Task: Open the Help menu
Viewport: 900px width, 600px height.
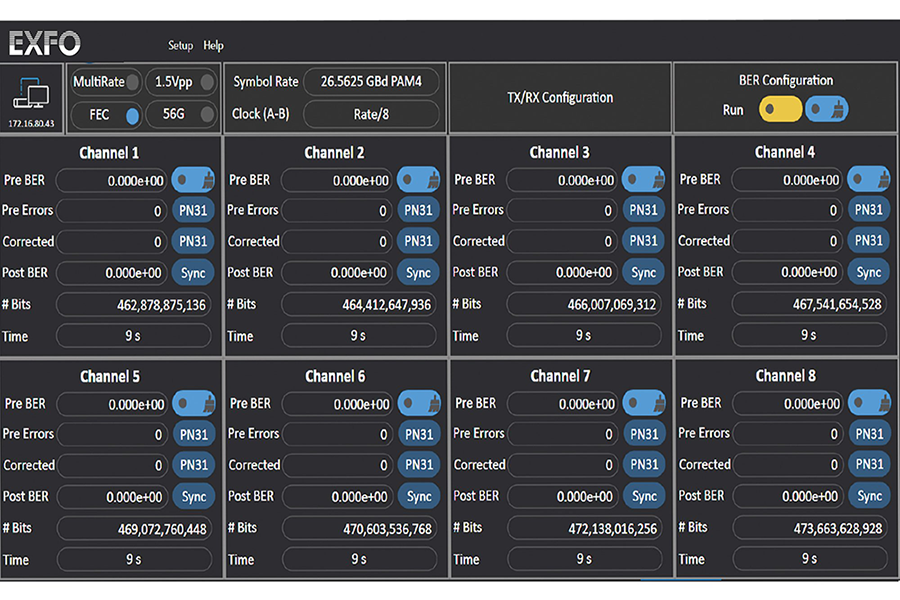Action: click(x=214, y=46)
